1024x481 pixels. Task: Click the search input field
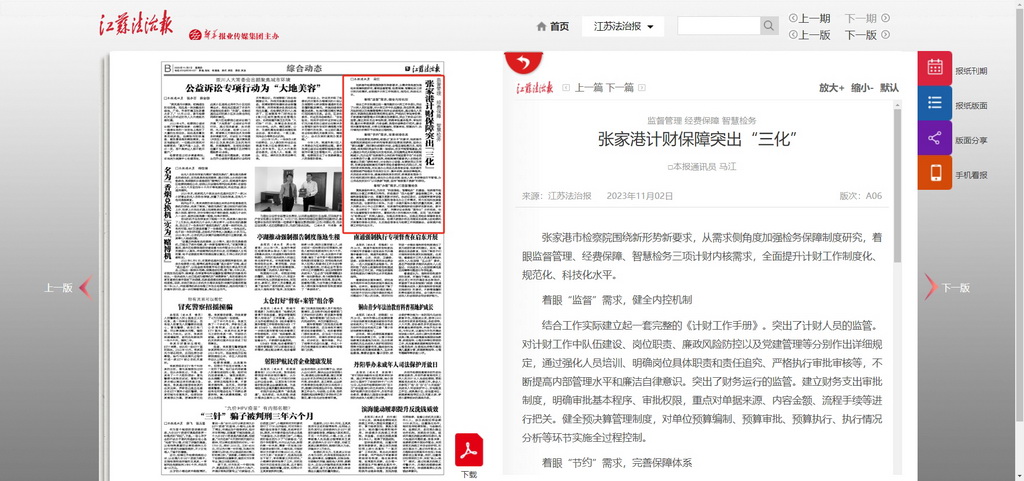[718, 26]
